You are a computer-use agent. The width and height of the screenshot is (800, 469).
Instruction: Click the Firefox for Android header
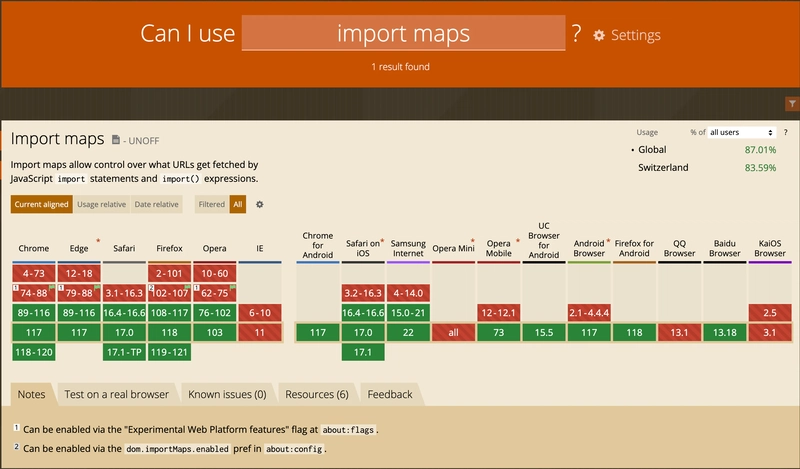pos(634,249)
